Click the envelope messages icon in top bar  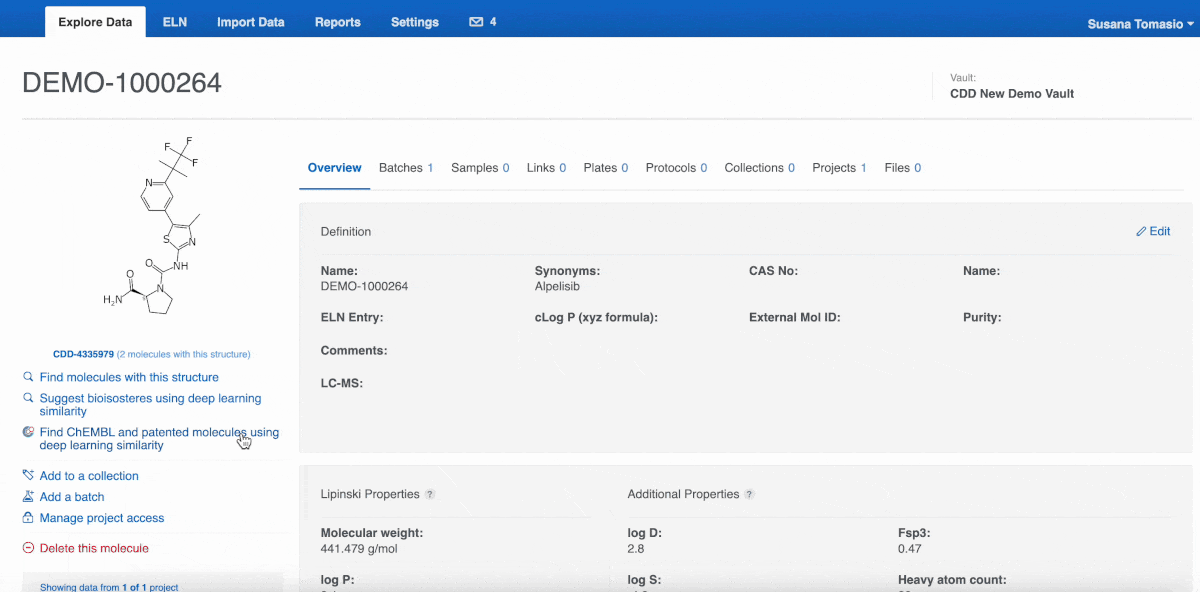(x=476, y=22)
